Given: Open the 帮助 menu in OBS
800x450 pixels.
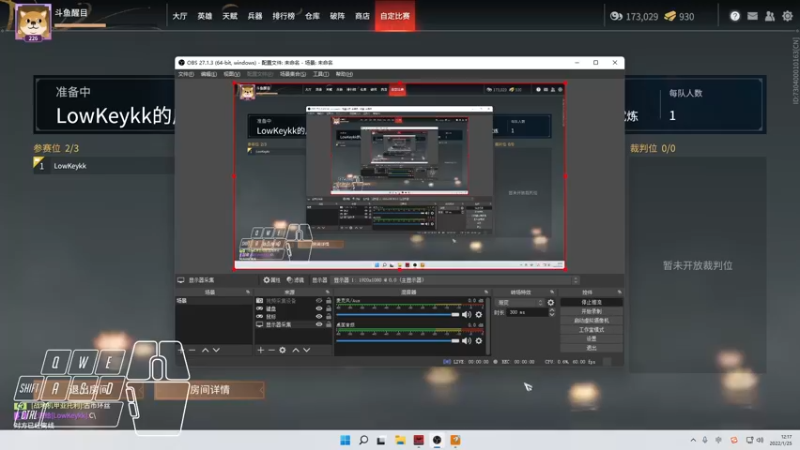Looking at the screenshot, I should click(x=344, y=74).
